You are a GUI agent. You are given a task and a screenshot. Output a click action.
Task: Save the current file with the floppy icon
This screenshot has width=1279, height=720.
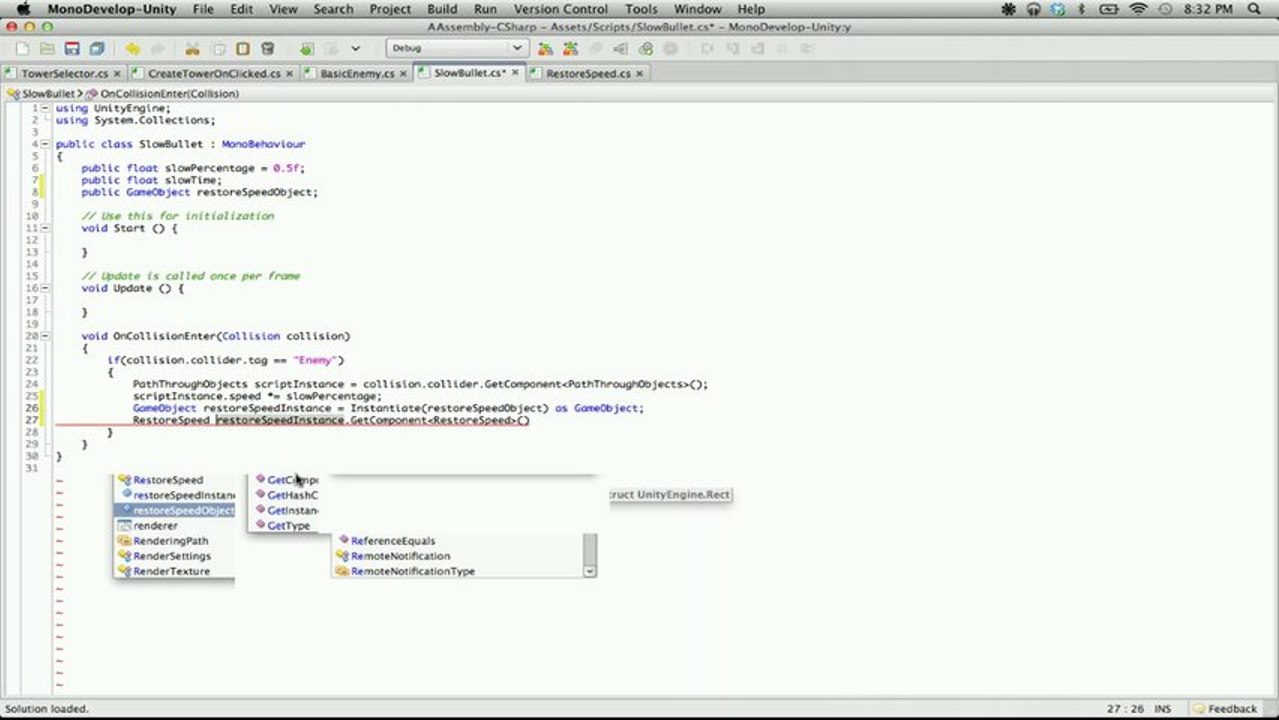tap(72, 48)
